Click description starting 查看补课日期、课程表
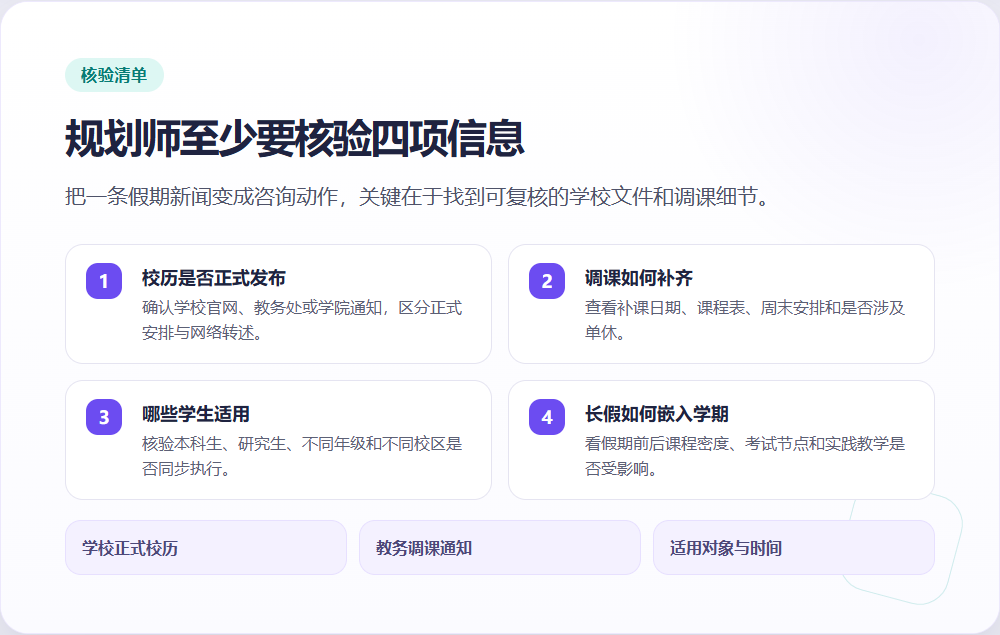 [745, 320]
